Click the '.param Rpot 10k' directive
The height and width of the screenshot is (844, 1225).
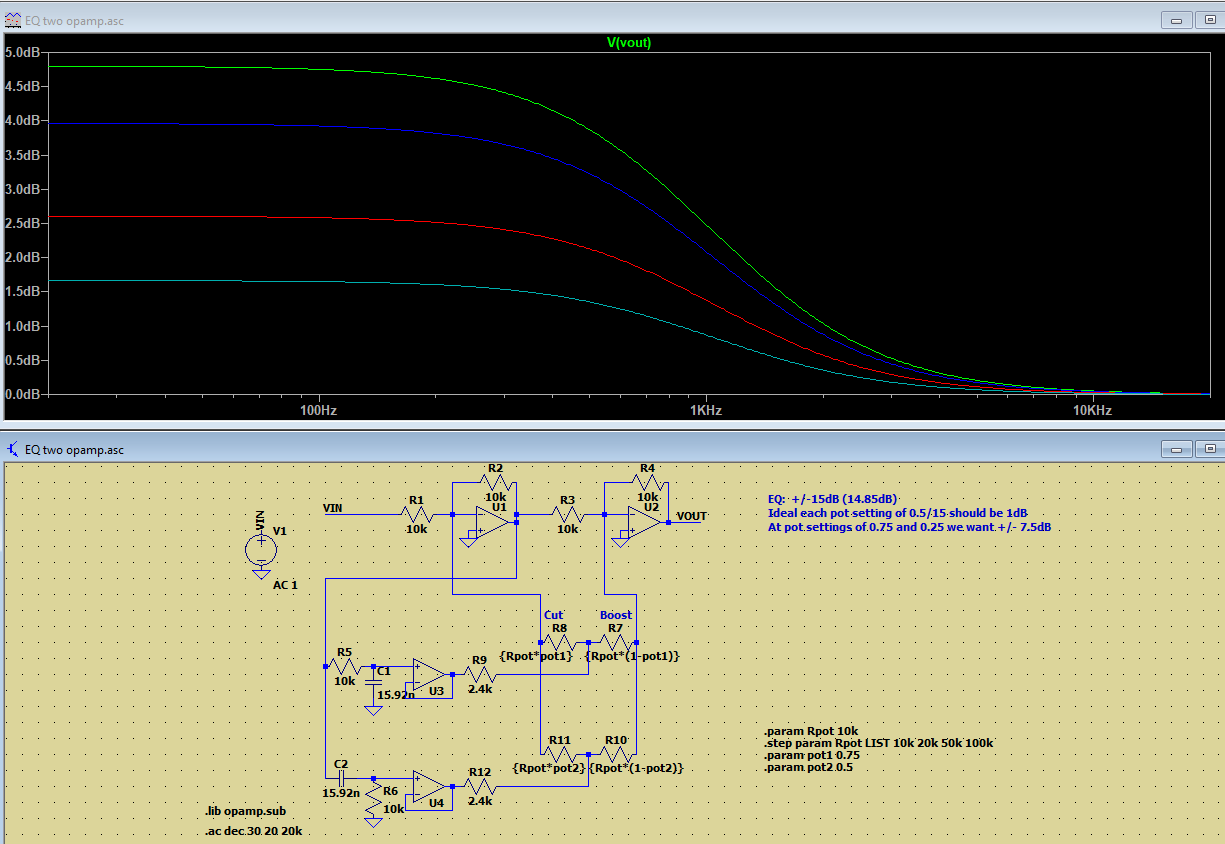click(810, 731)
